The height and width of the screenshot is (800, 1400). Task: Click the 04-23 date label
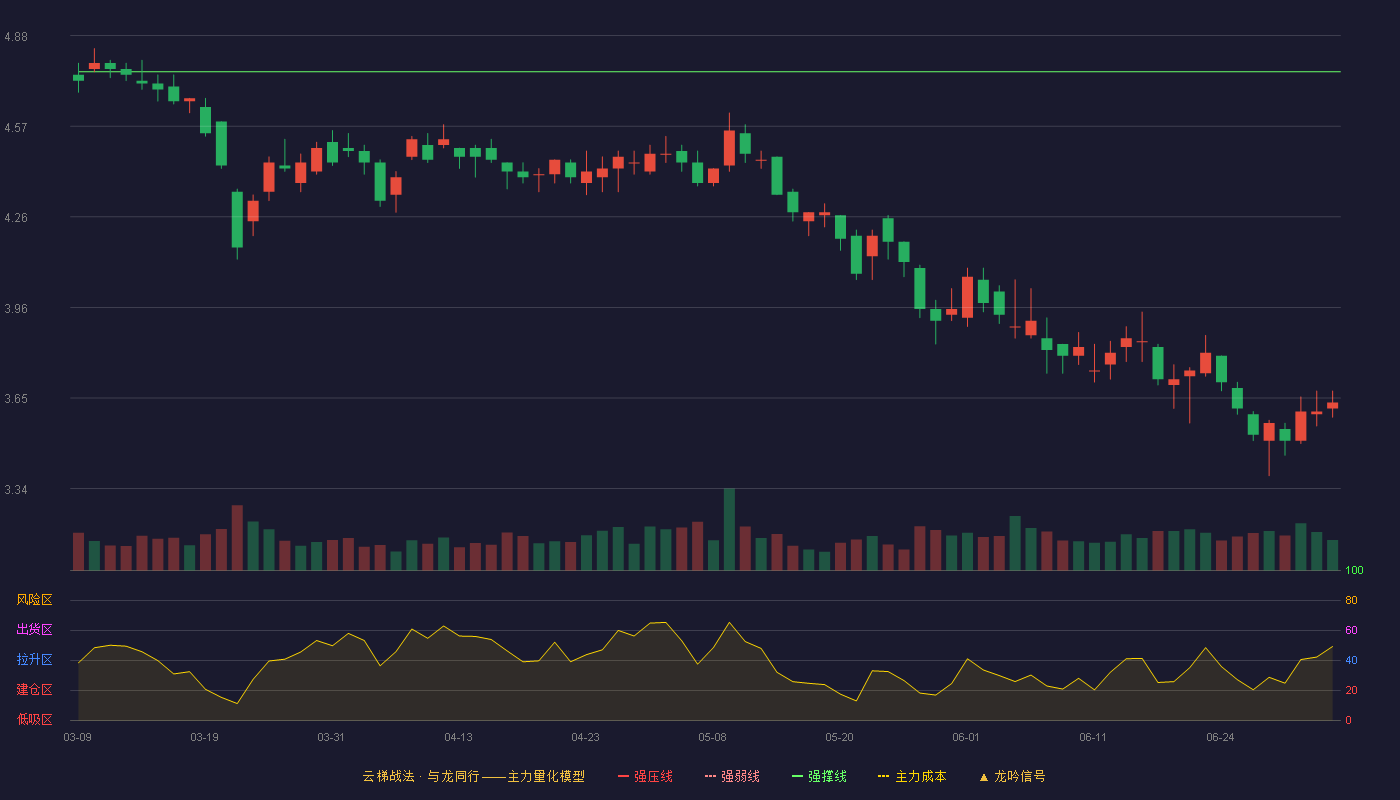(585, 737)
